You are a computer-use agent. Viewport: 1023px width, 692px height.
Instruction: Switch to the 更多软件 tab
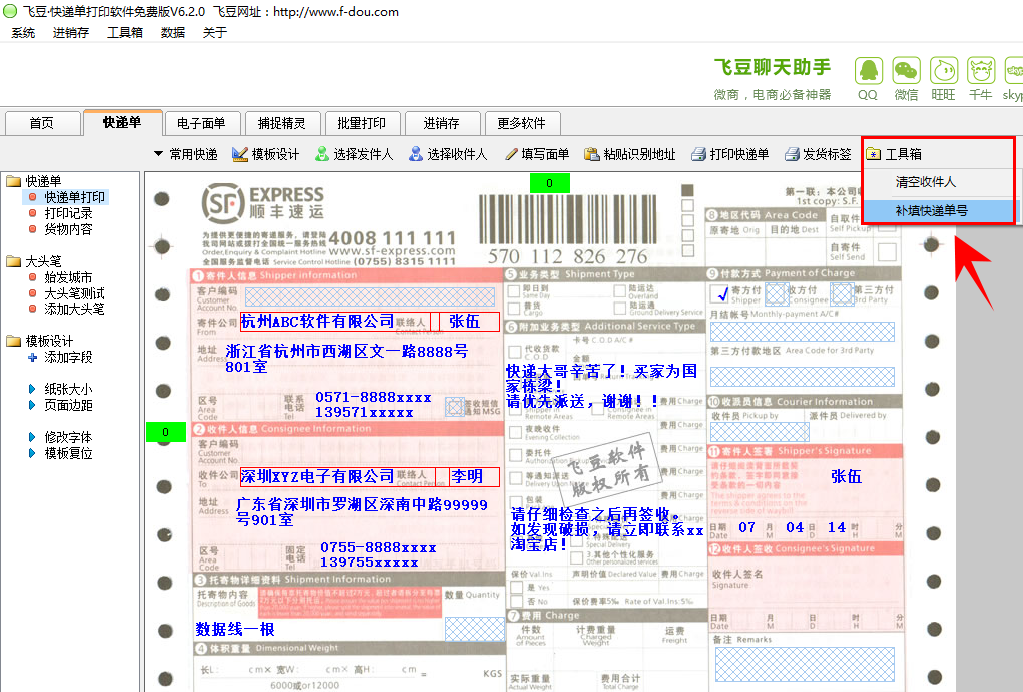521,123
